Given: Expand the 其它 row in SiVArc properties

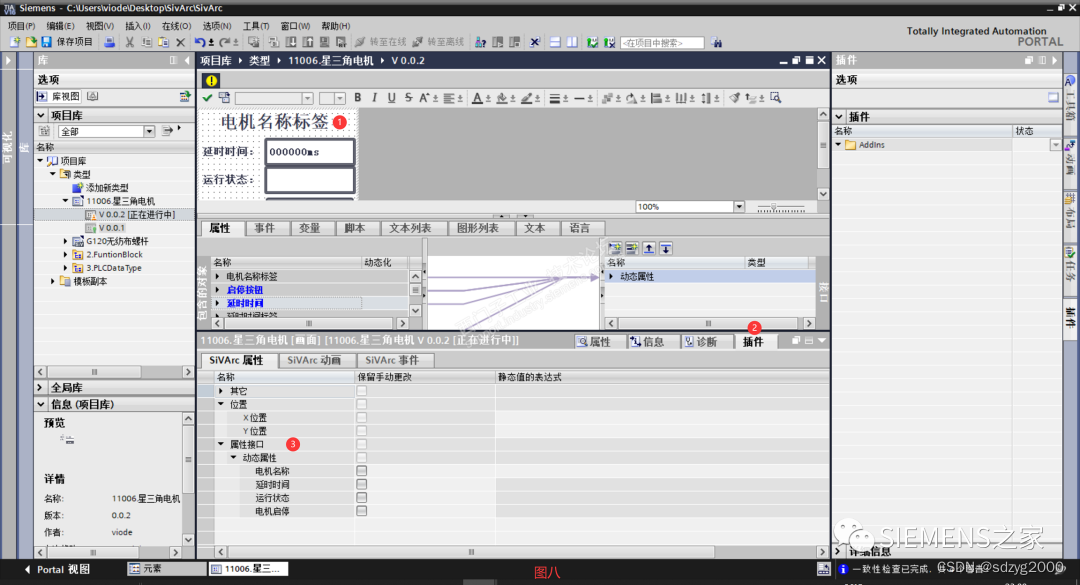Looking at the screenshot, I should (221, 391).
